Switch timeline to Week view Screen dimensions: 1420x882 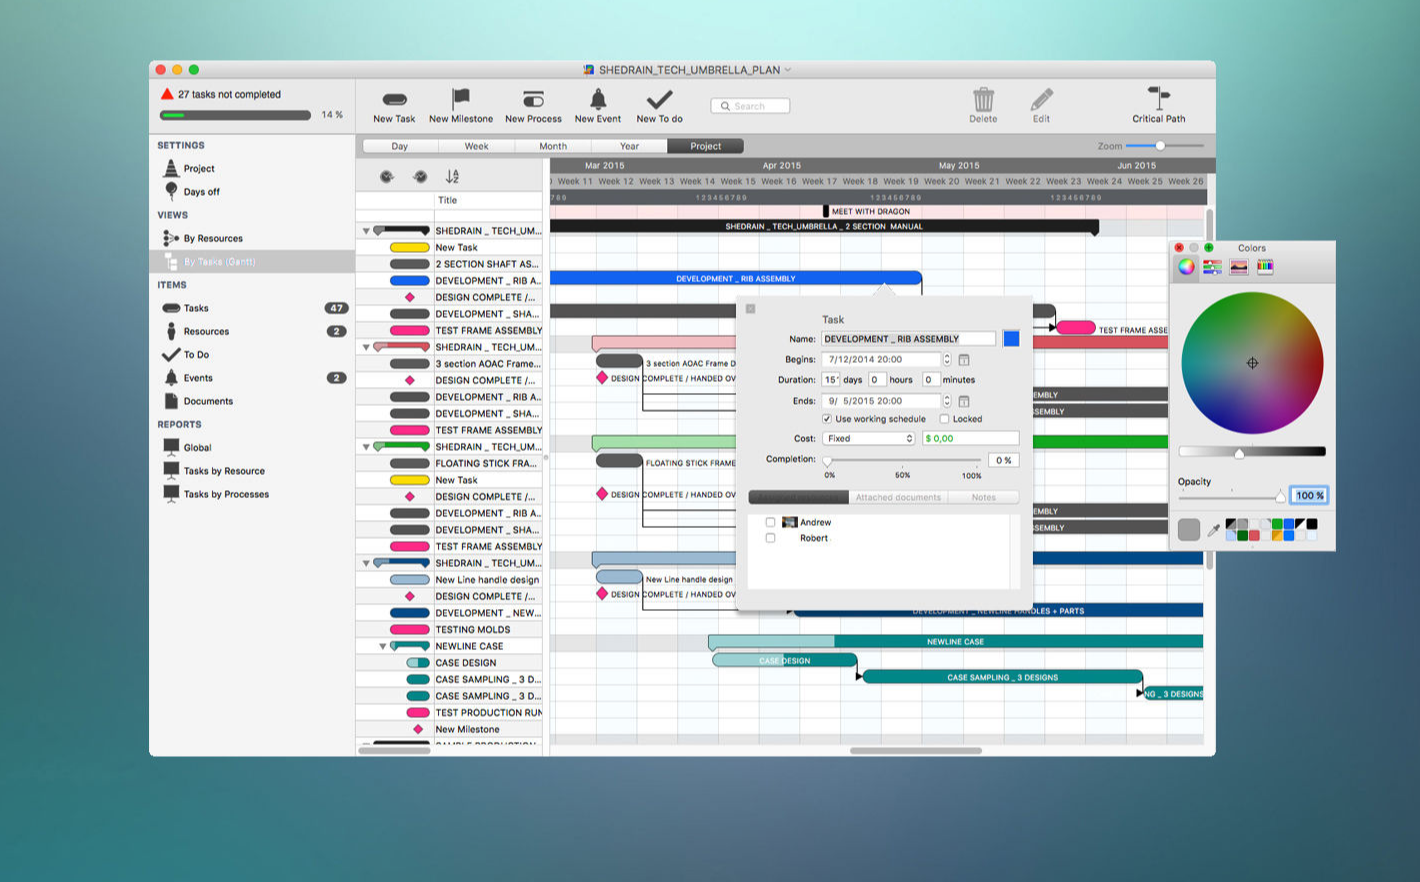[x=476, y=146]
